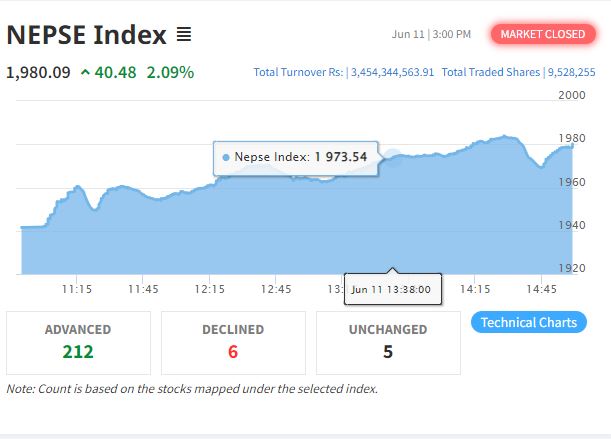
Task: Select the DECLINED 6 stocks card
Action: click(232, 342)
